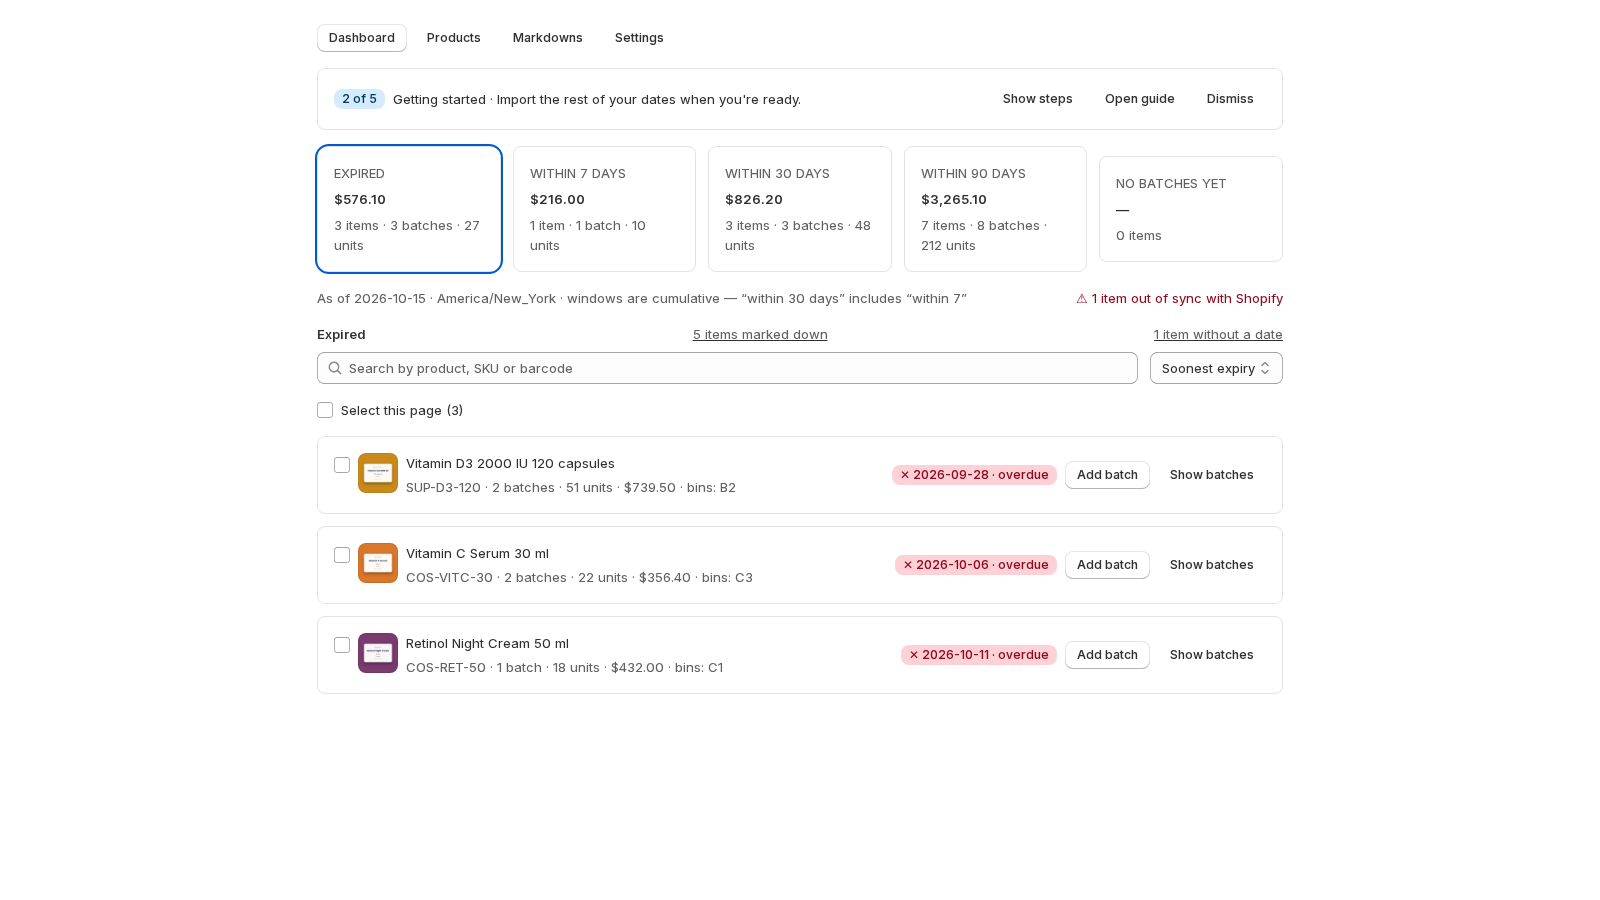Select the No Batches Yet card
The height and width of the screenshot is (900, 1600).
coord(1191,209)
